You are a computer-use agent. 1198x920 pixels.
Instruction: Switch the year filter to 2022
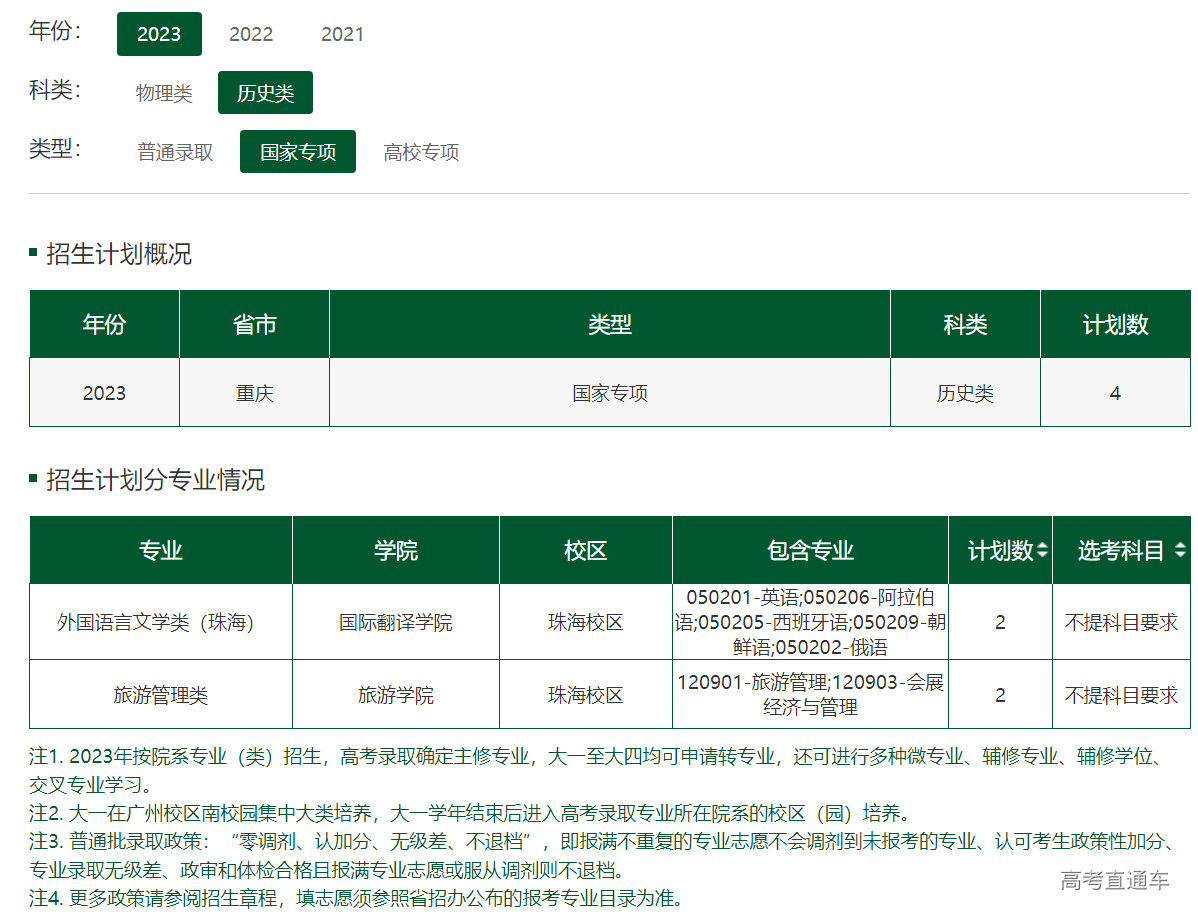(x=251, y=34)
